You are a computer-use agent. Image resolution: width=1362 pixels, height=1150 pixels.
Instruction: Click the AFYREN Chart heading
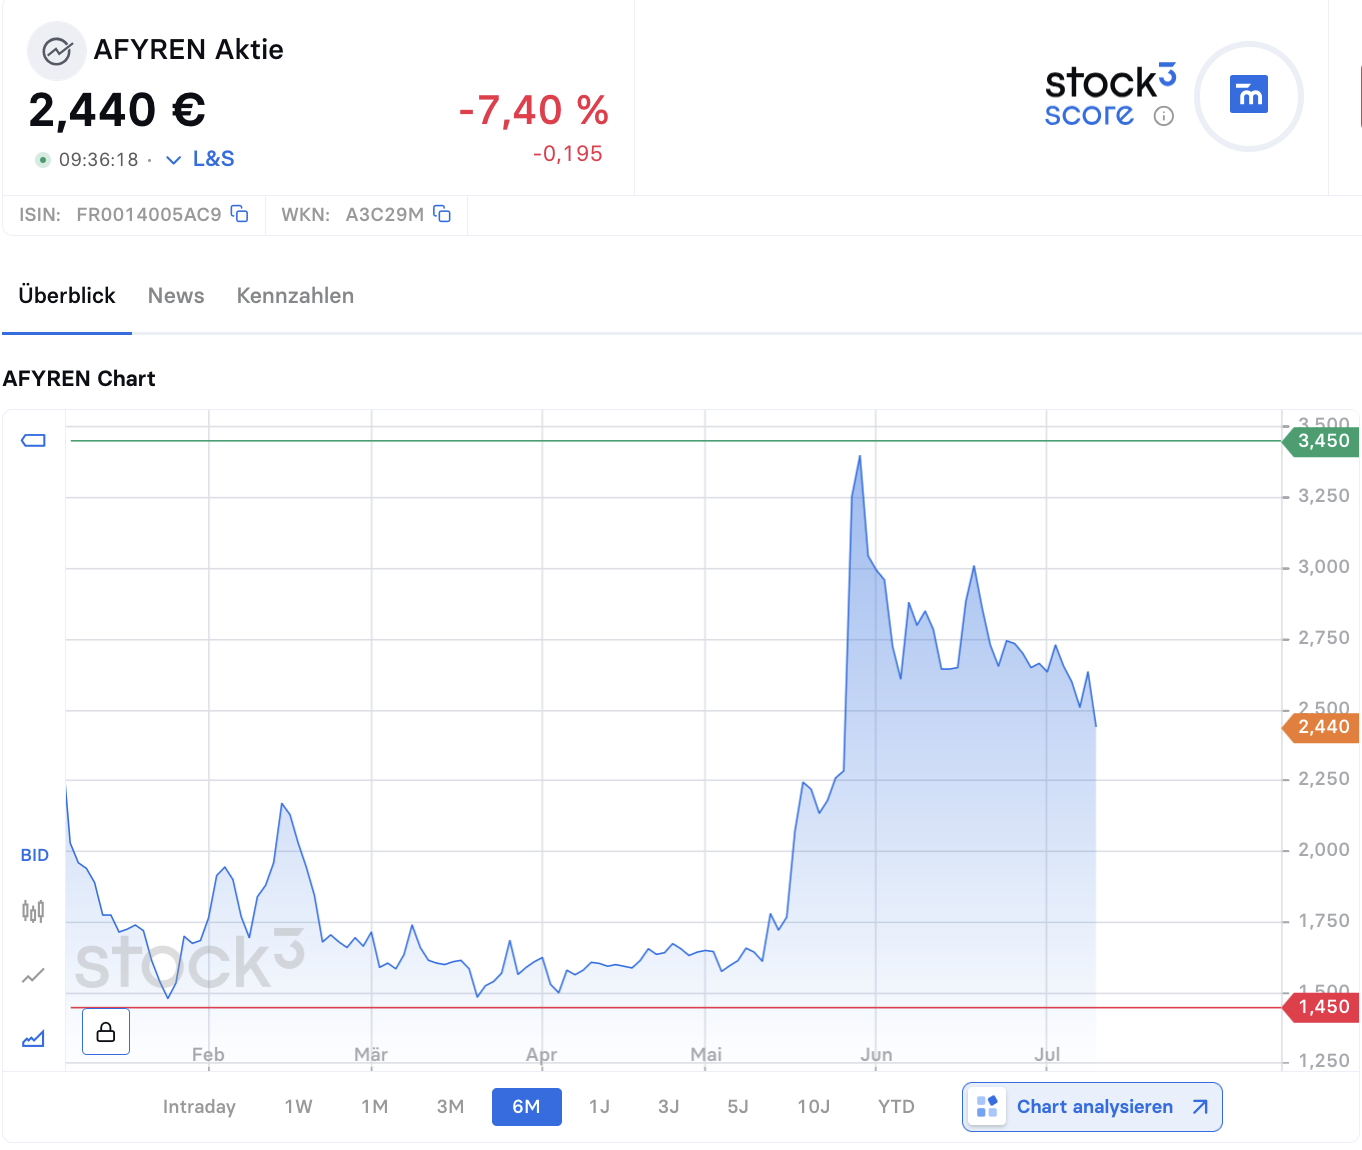click(79, 379)
